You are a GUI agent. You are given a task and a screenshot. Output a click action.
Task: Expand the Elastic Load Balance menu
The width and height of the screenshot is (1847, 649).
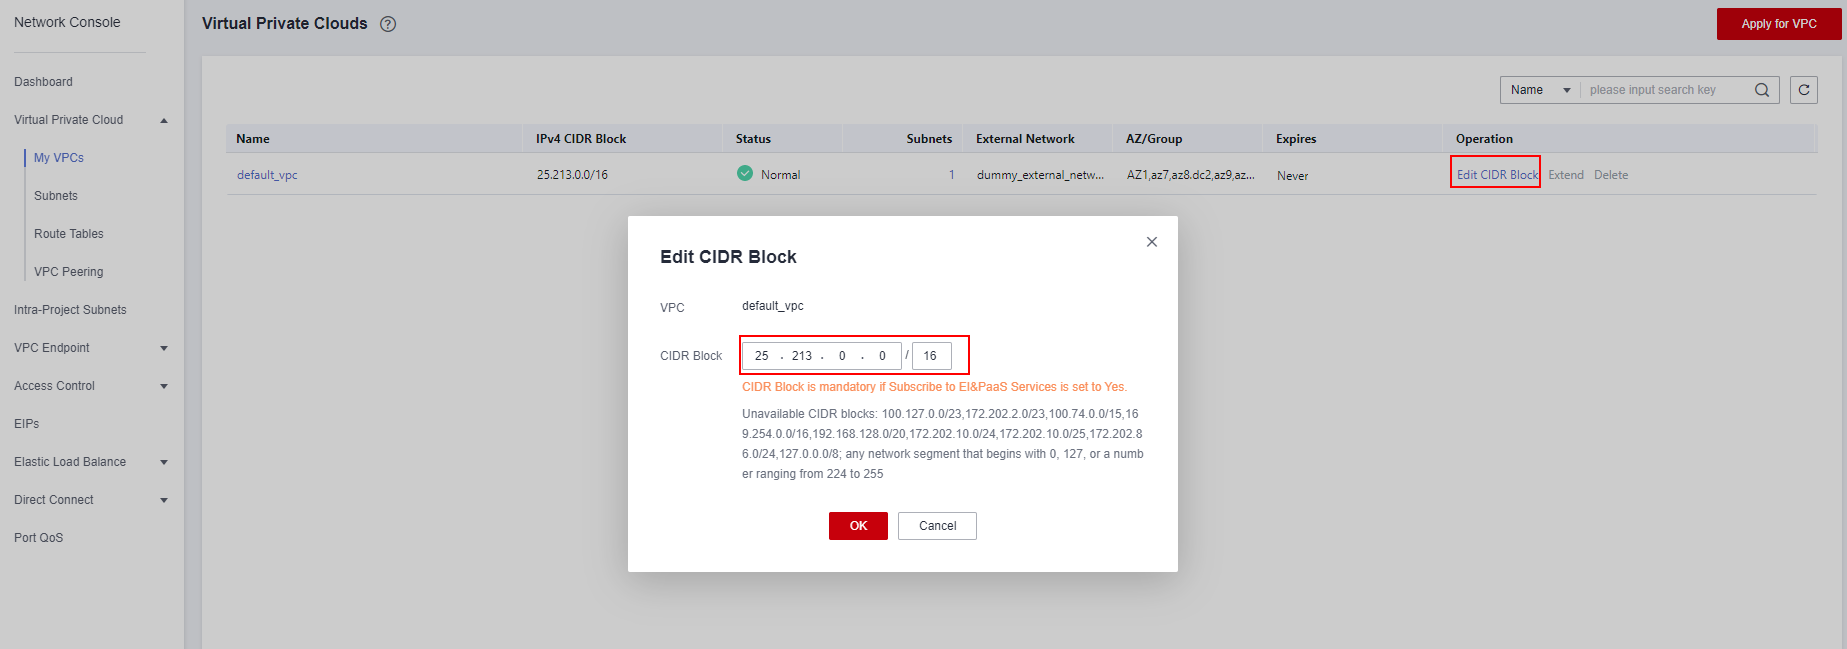pos(164,462)
